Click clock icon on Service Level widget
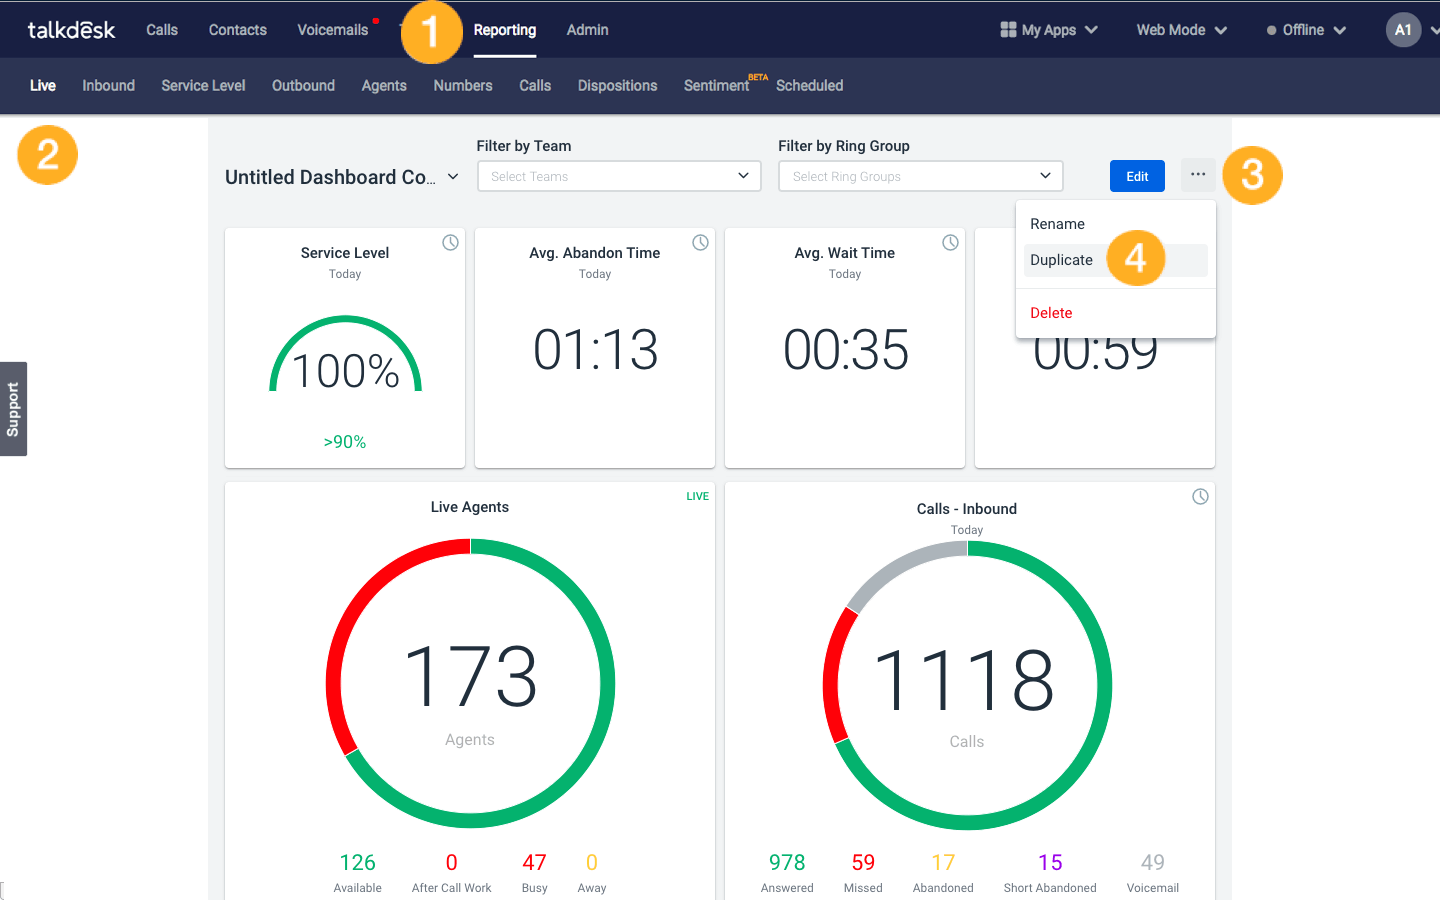 click(x=451, y=243)
